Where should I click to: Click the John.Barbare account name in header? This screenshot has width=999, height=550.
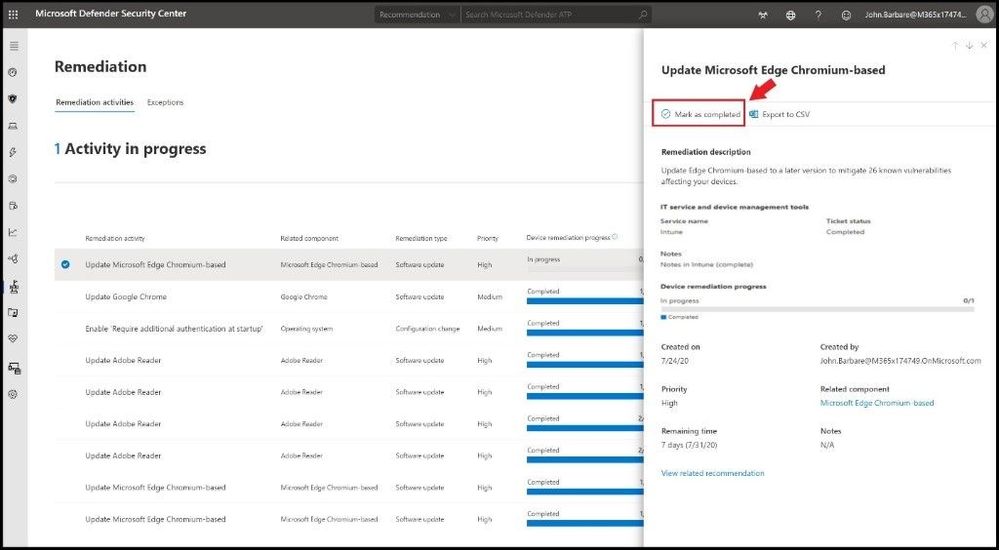pyautogui.click(x=916, y=15)
